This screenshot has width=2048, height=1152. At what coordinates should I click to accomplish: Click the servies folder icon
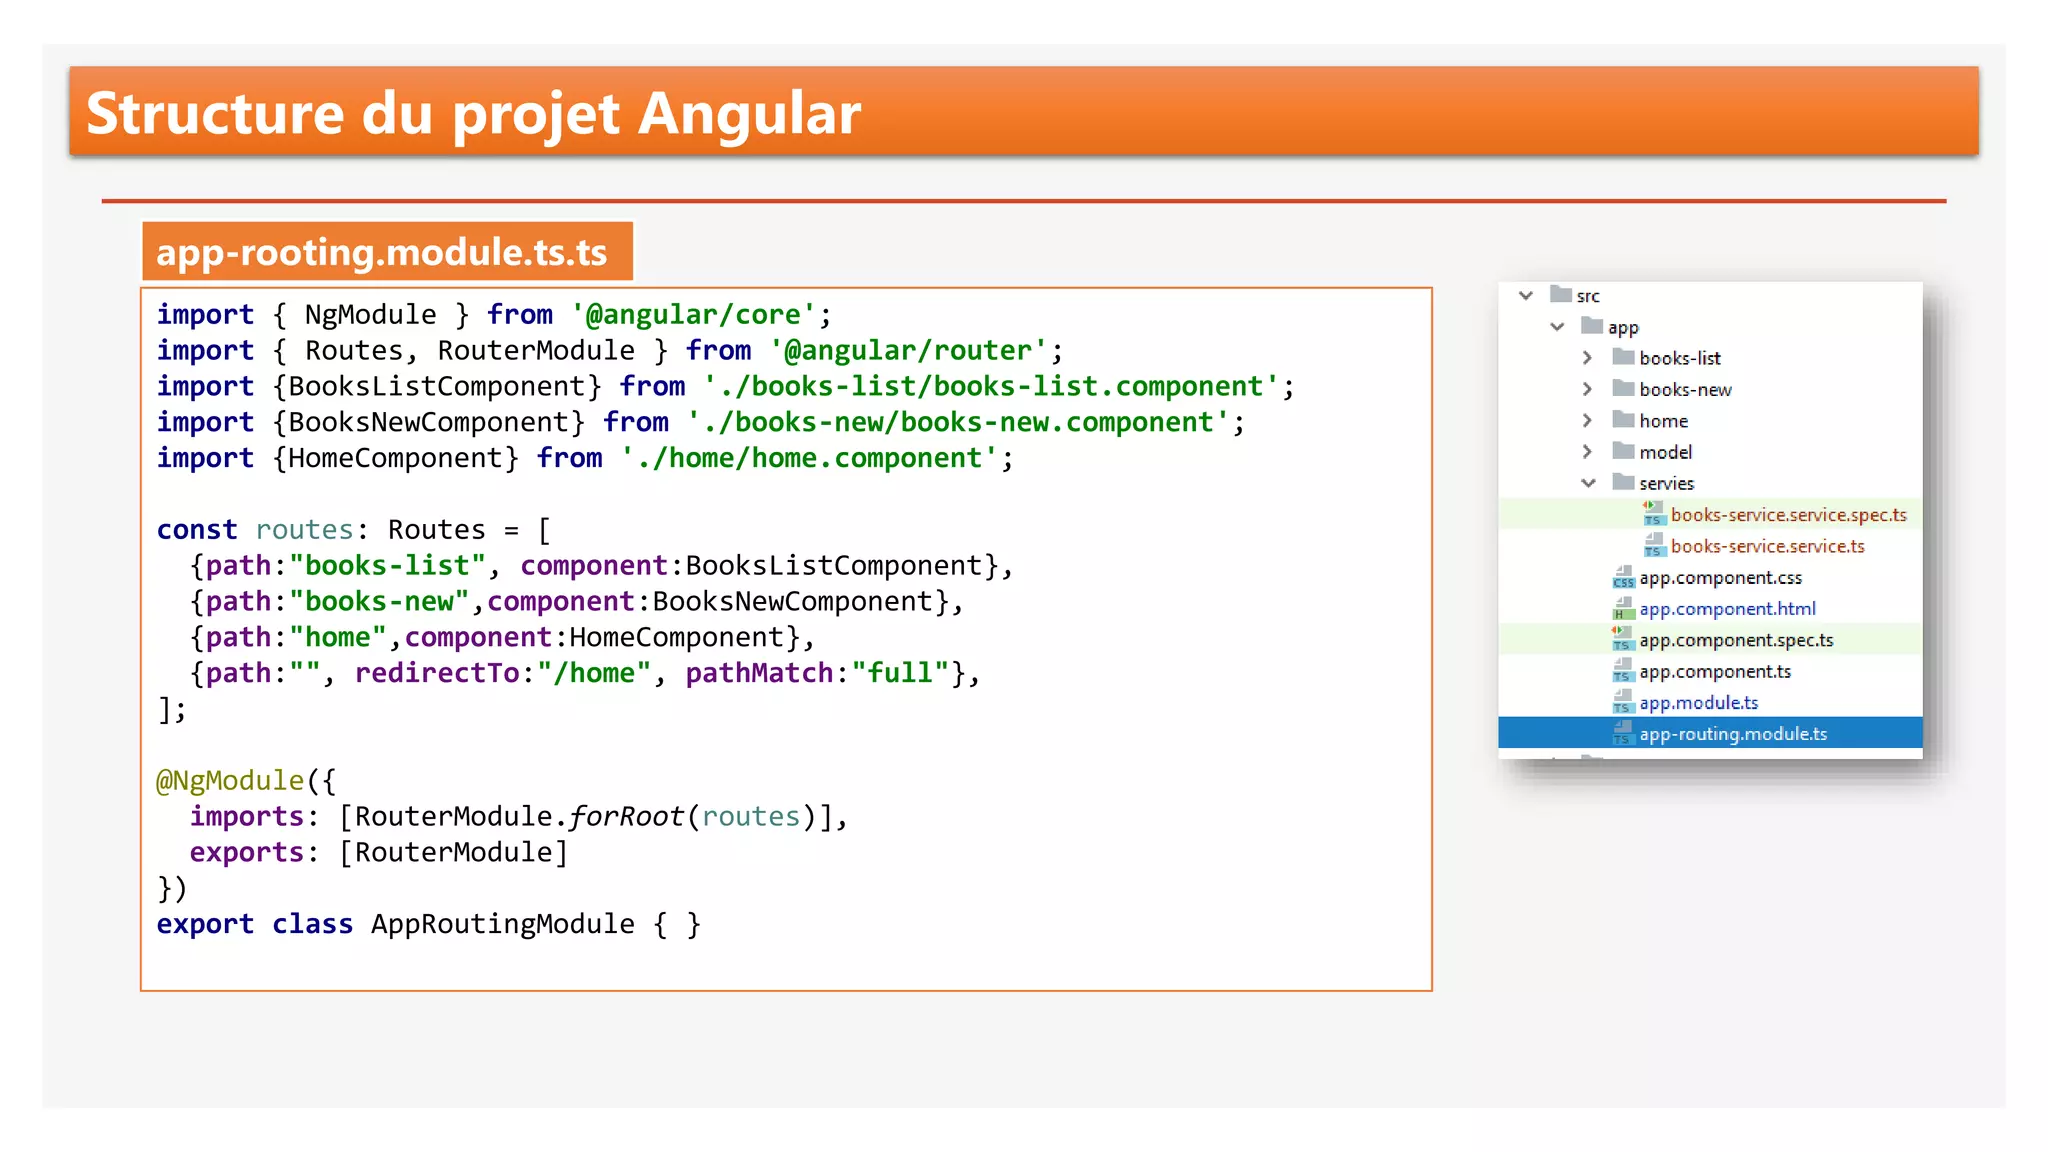pos(1623,481)
